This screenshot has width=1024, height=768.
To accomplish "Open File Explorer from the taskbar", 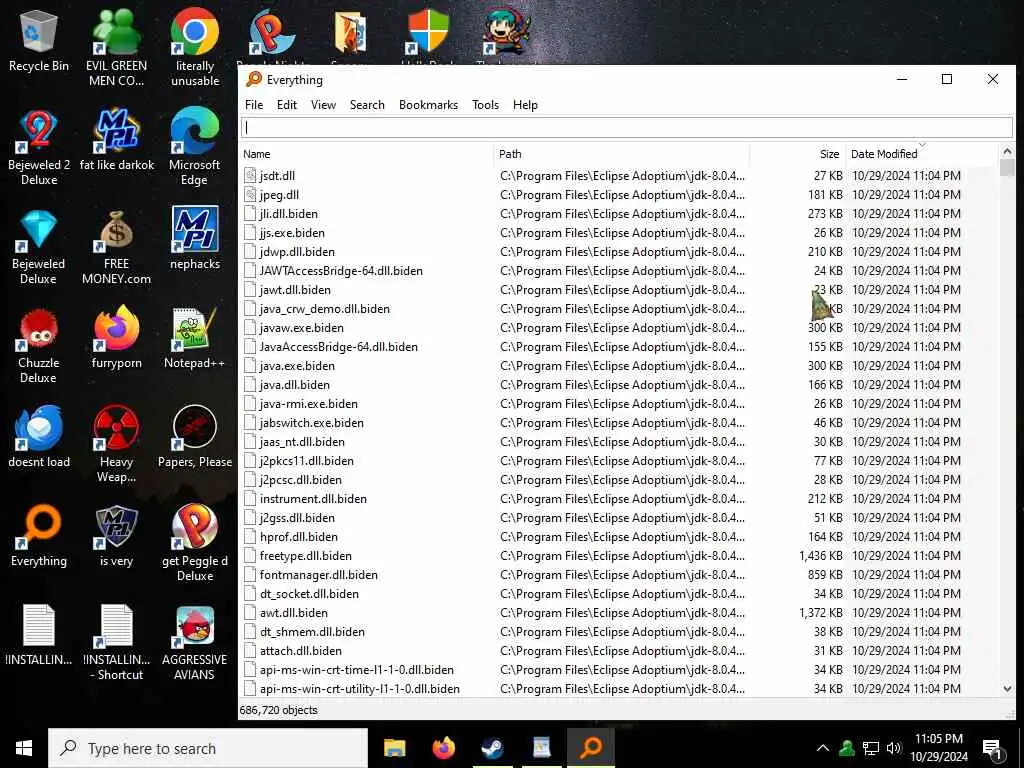I will (x=394, y=748).
